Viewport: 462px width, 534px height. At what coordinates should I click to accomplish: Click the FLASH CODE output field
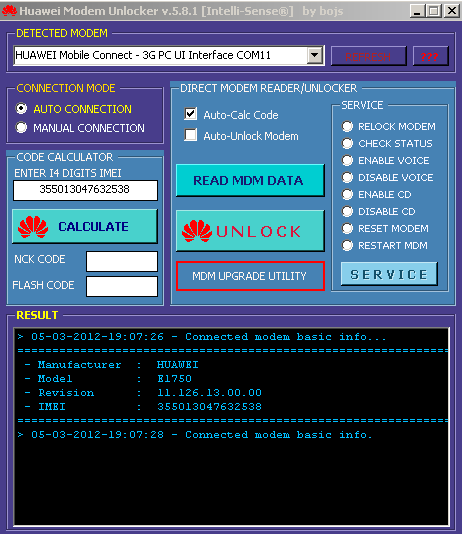(122, 286)
